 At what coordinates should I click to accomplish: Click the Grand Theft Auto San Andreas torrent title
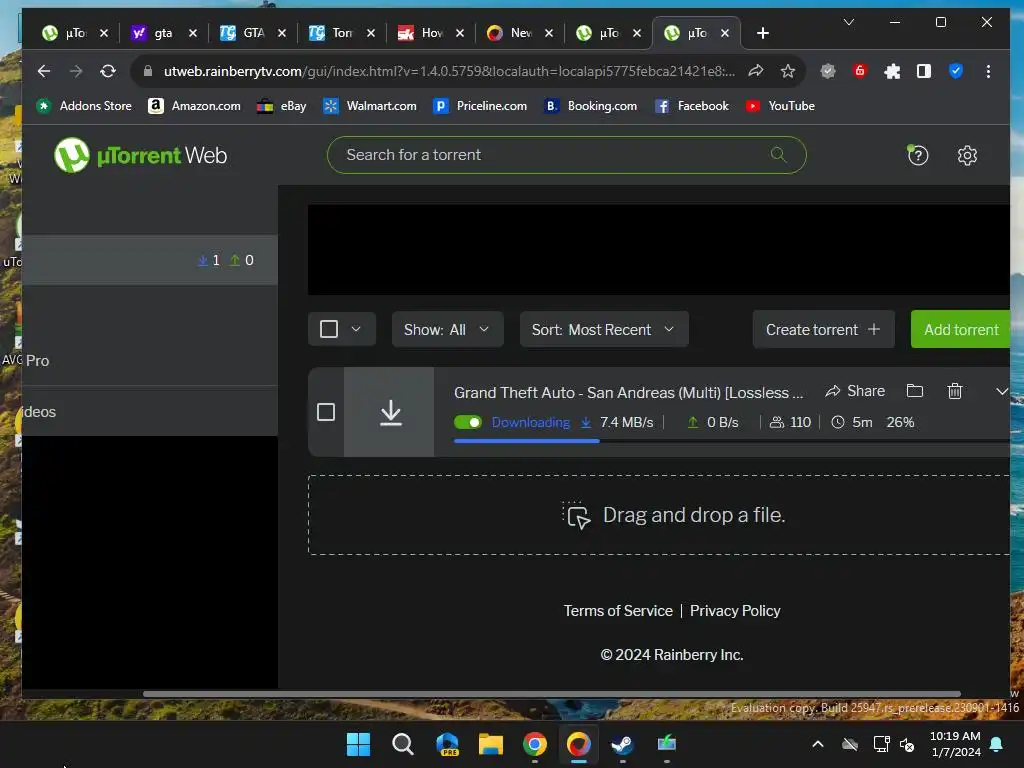(628, 392)
